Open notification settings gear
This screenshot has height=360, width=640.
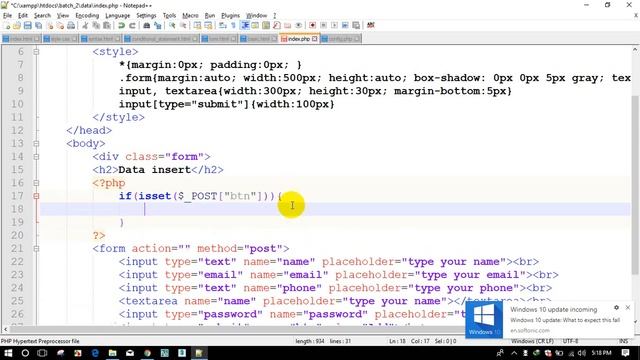pos(616,307)
